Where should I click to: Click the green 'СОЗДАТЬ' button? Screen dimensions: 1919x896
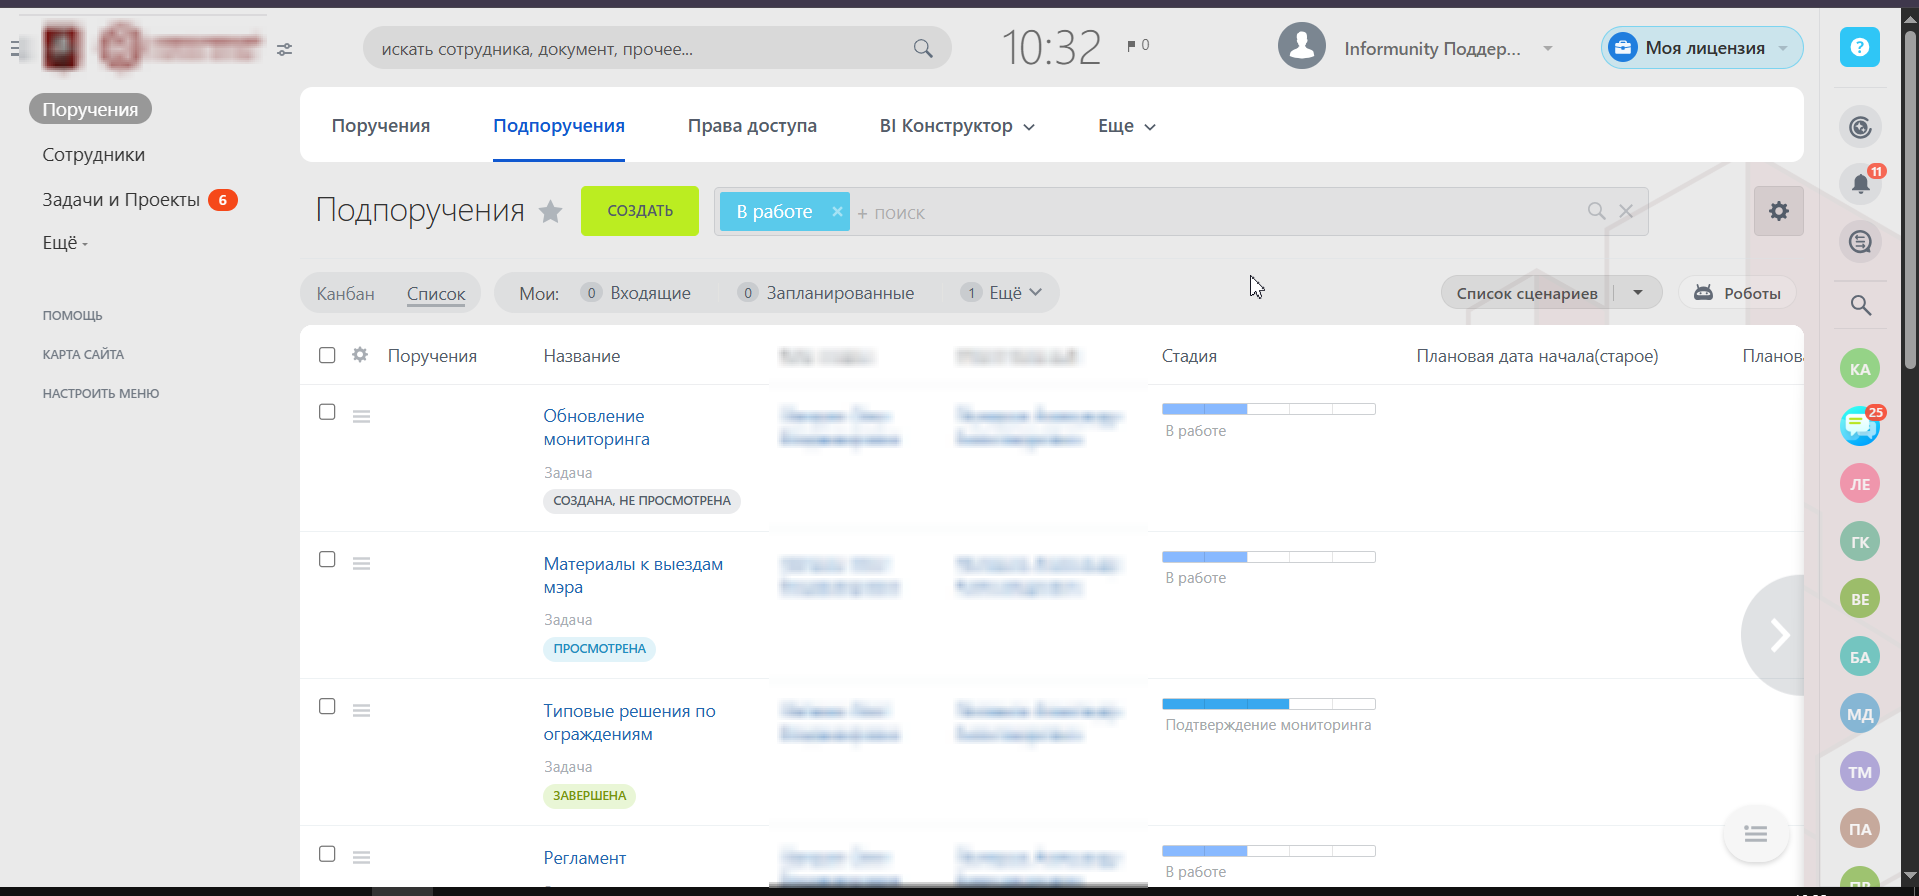coord(640,211)
